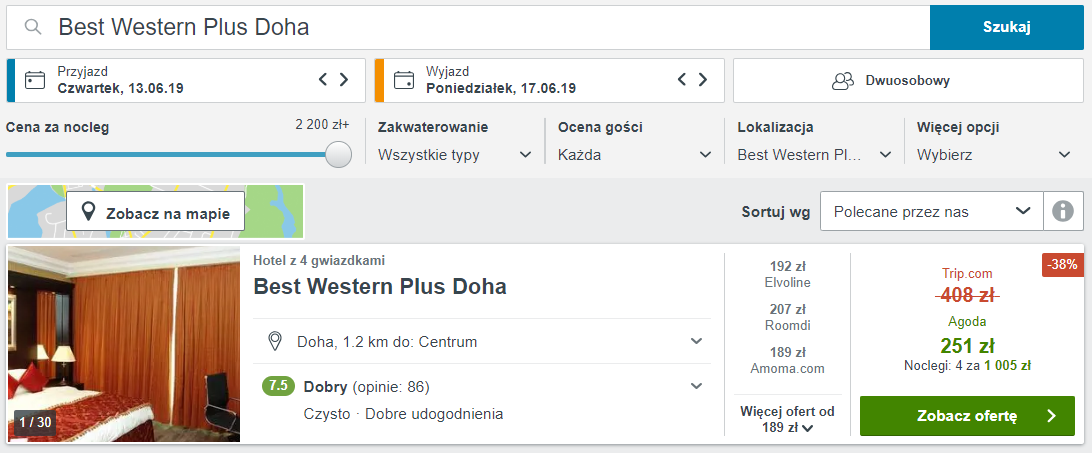Expand Więcej ofert od 189 zł
The width and height of the screenshot is (1092, 453).
pos(787,420)
